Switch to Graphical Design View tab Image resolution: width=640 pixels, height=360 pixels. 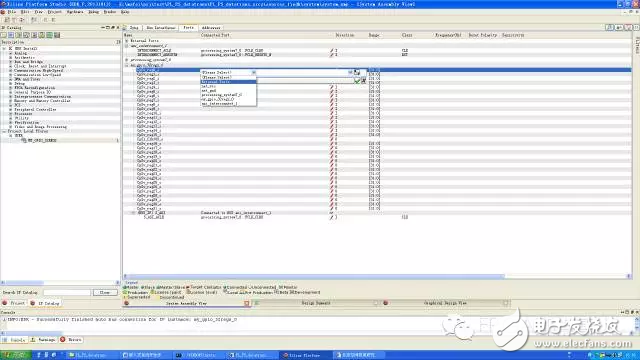pyautogui.click(x=445, y=303)
